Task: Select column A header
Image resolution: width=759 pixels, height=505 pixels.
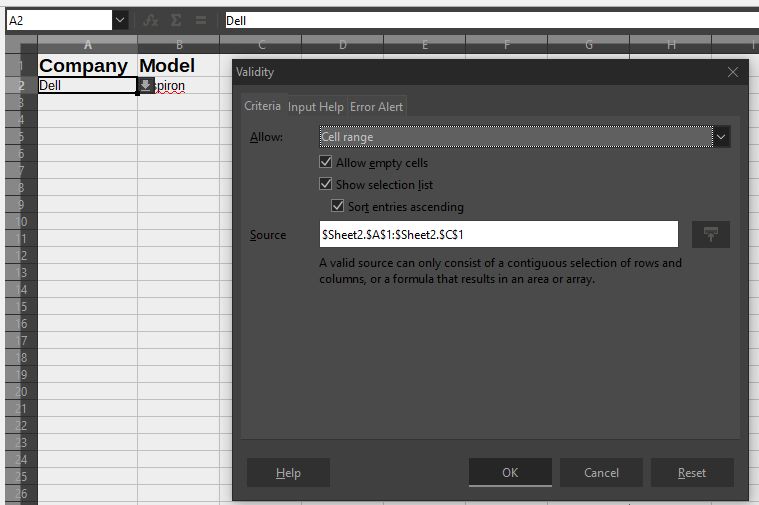Action: coord(88,45)
